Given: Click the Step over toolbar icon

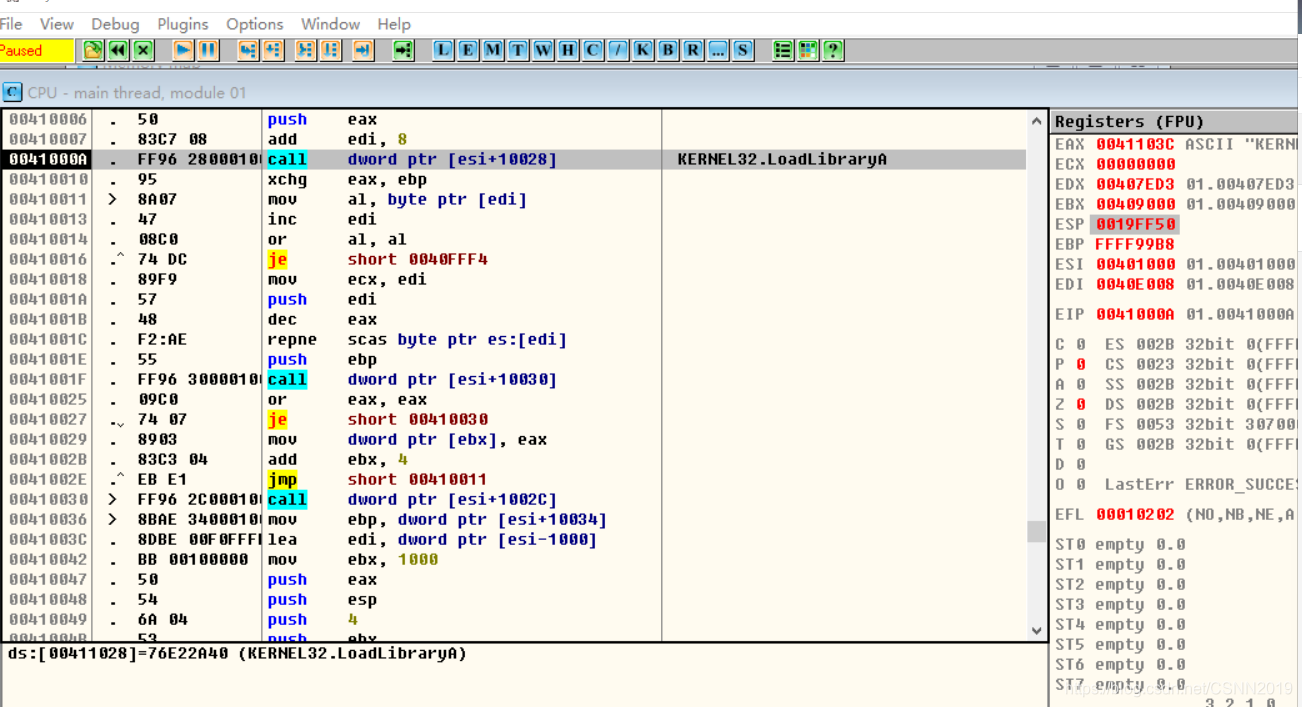Looking at the screenshot, I should point(273,50).
